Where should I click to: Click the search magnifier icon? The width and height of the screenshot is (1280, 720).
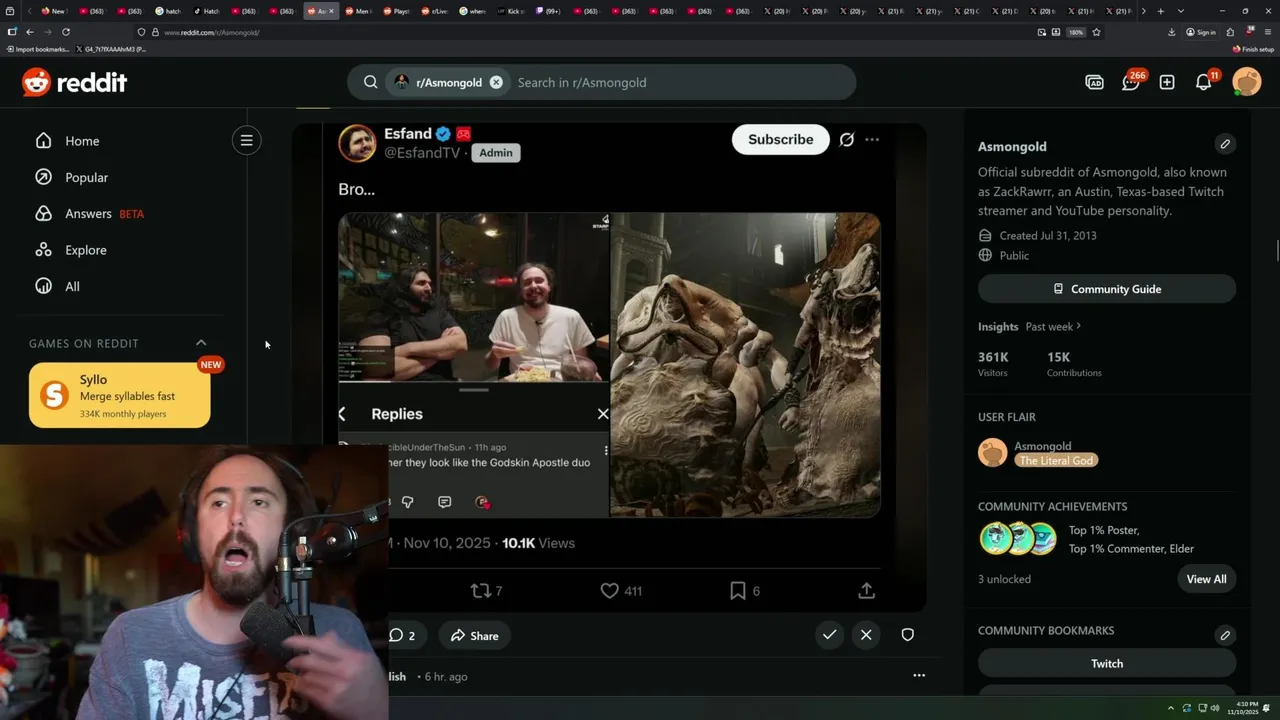(x=370, y=83)
